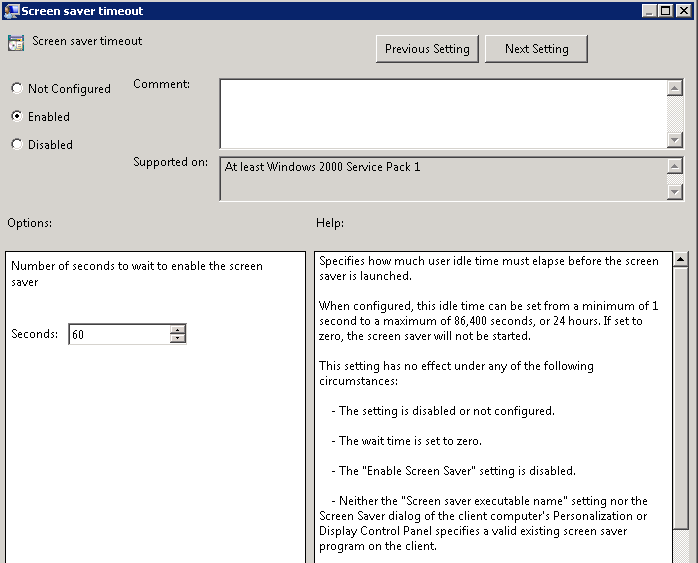This screenshot has height=563, width=698.
Task: Click the 'Seconds:' label
Action: click(x=35, y=334)
